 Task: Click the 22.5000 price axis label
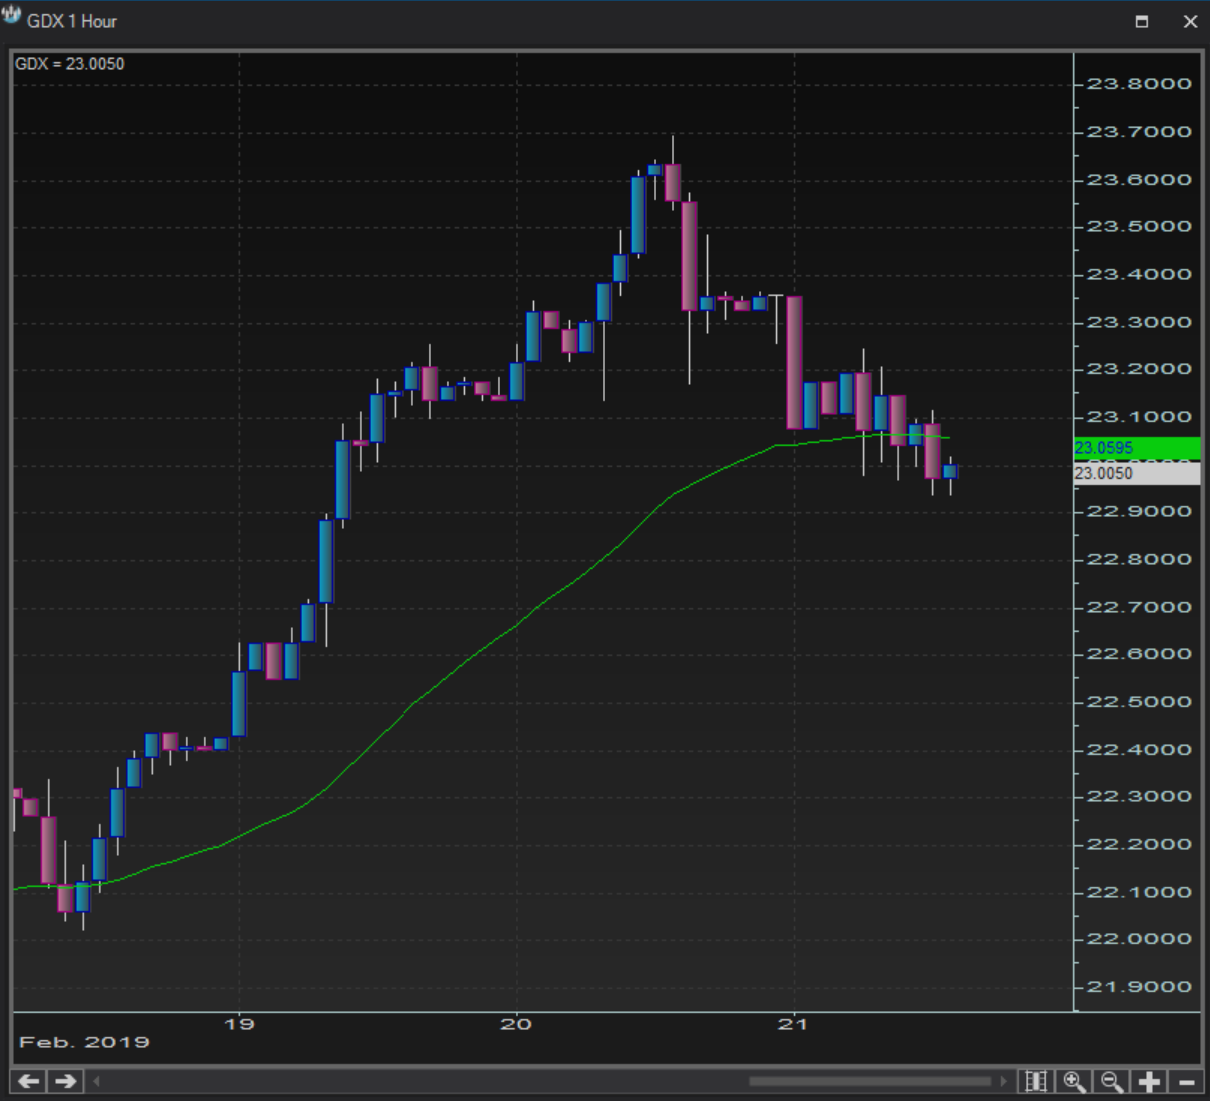tap(1139, 702)
